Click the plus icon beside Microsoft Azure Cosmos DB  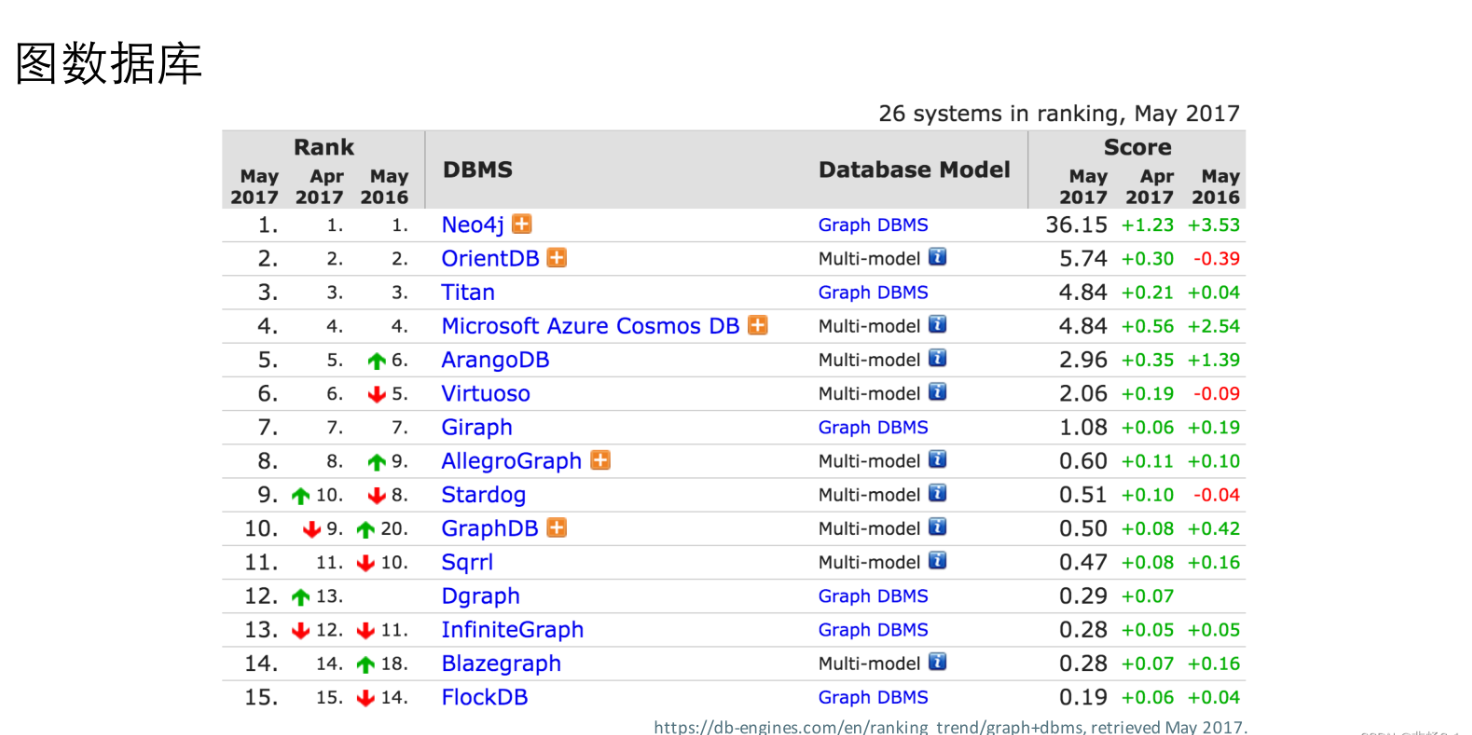click(x=758, y=325)
